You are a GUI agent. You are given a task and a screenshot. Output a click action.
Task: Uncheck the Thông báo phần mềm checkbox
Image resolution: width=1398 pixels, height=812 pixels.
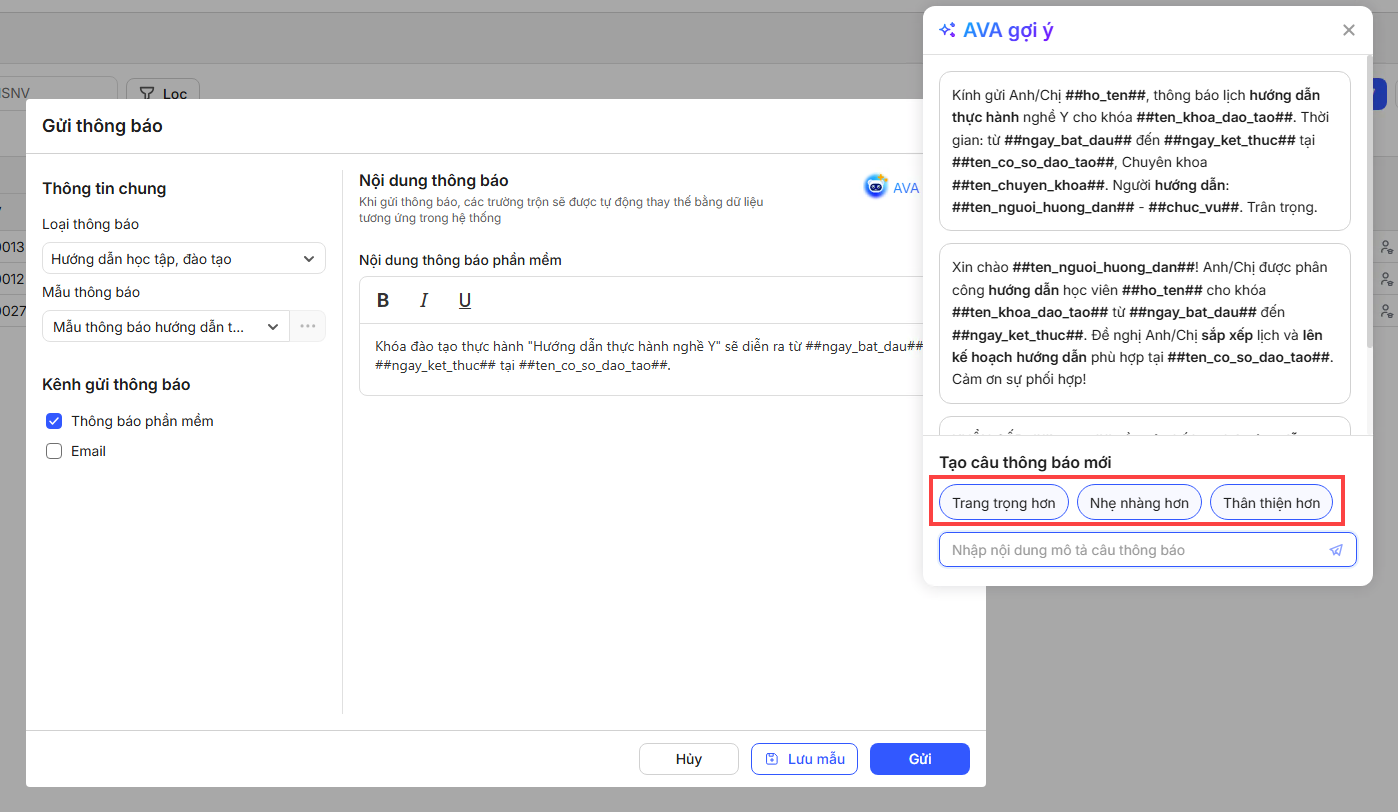(x=55, y=421)
